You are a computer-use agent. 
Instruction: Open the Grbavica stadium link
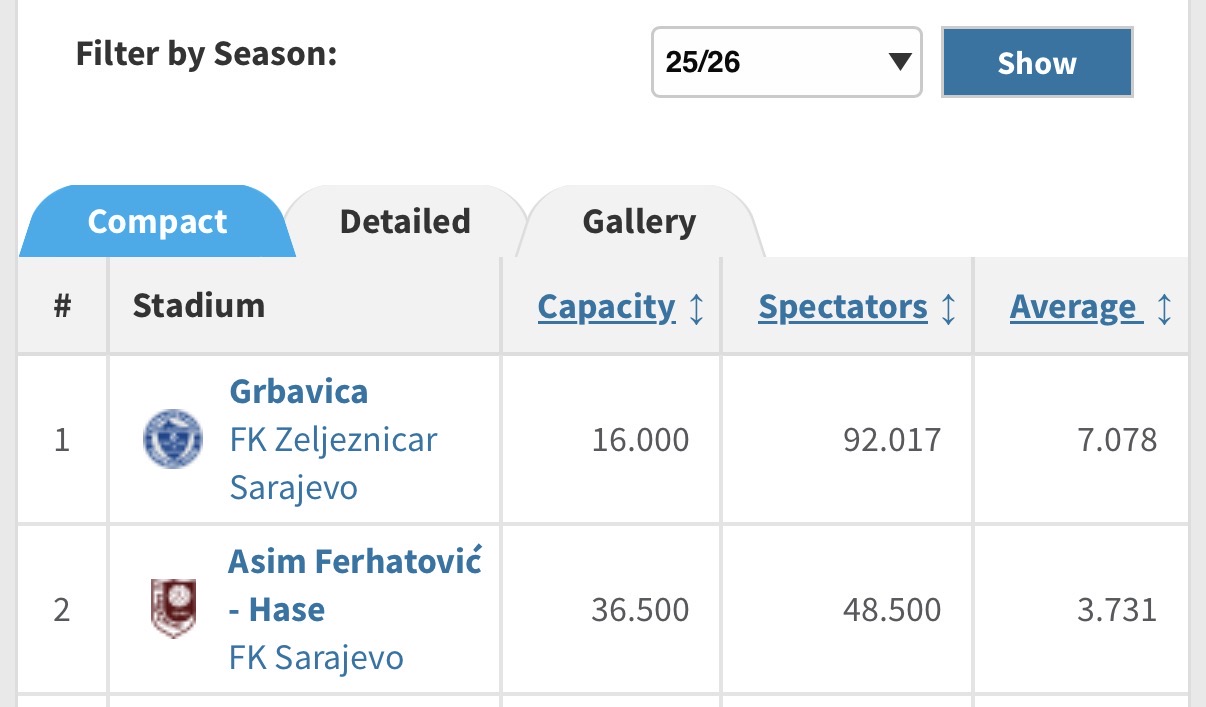click(x=298, y=390)
